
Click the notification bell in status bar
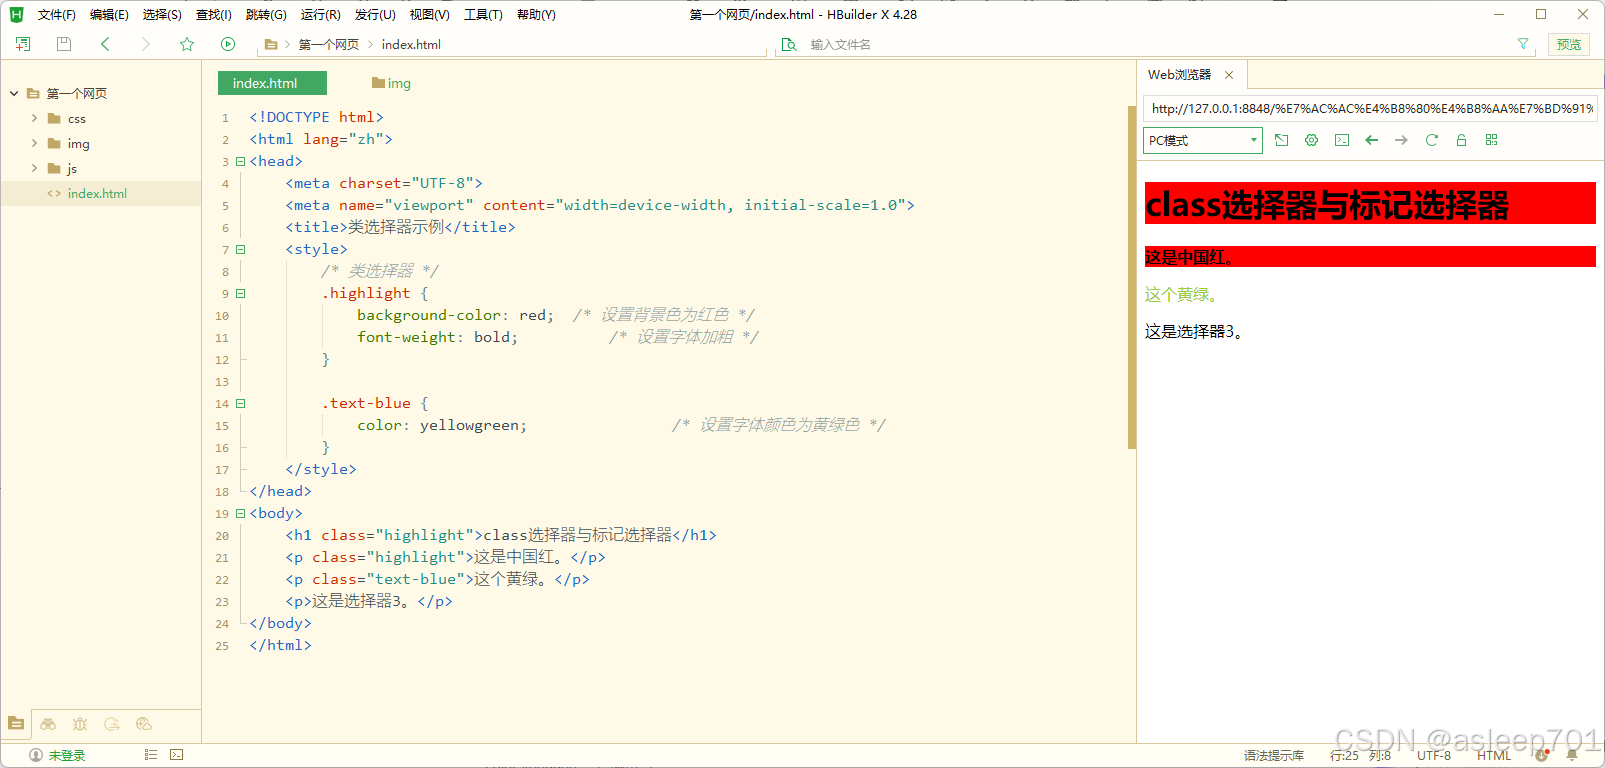tap(1572, 755)
